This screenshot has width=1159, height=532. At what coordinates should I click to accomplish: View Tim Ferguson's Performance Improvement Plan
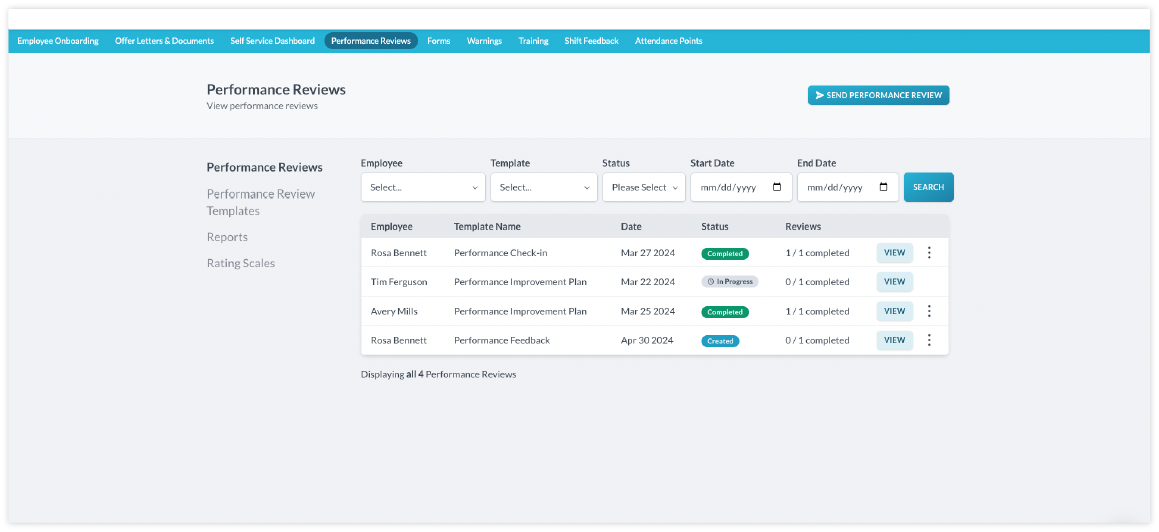pos(894,282)
